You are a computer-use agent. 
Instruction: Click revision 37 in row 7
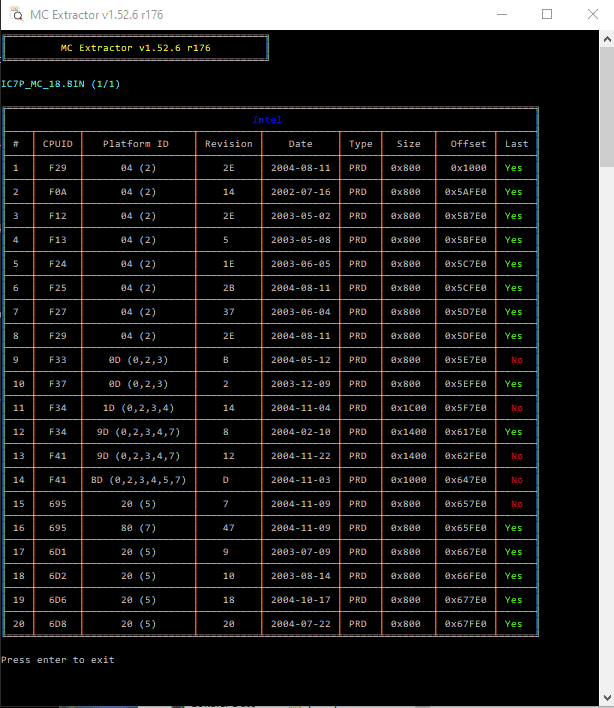228,312
